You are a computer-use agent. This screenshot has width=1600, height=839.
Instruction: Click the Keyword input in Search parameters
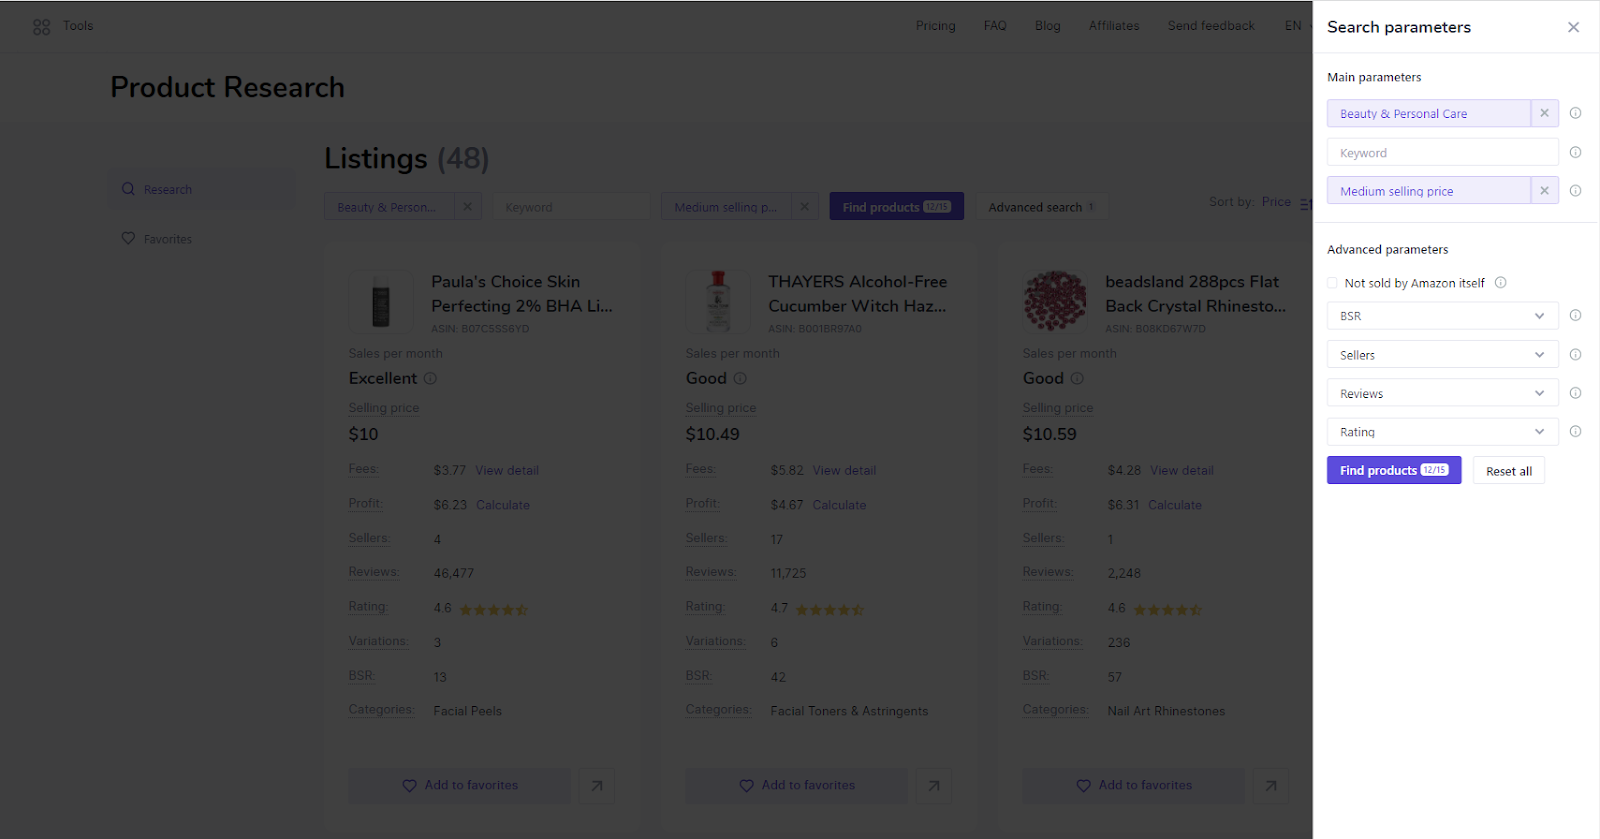pyautogui.click(x=1442, y=153)
